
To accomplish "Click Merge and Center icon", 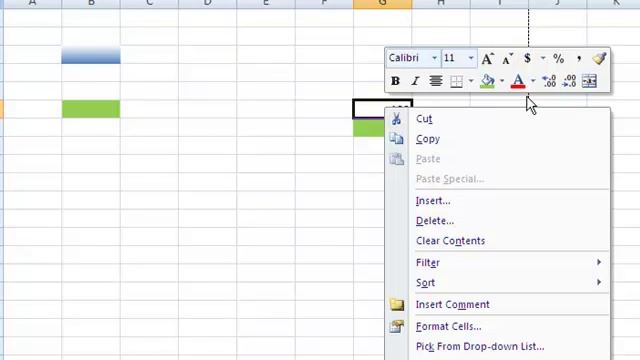I will point(589,81).
